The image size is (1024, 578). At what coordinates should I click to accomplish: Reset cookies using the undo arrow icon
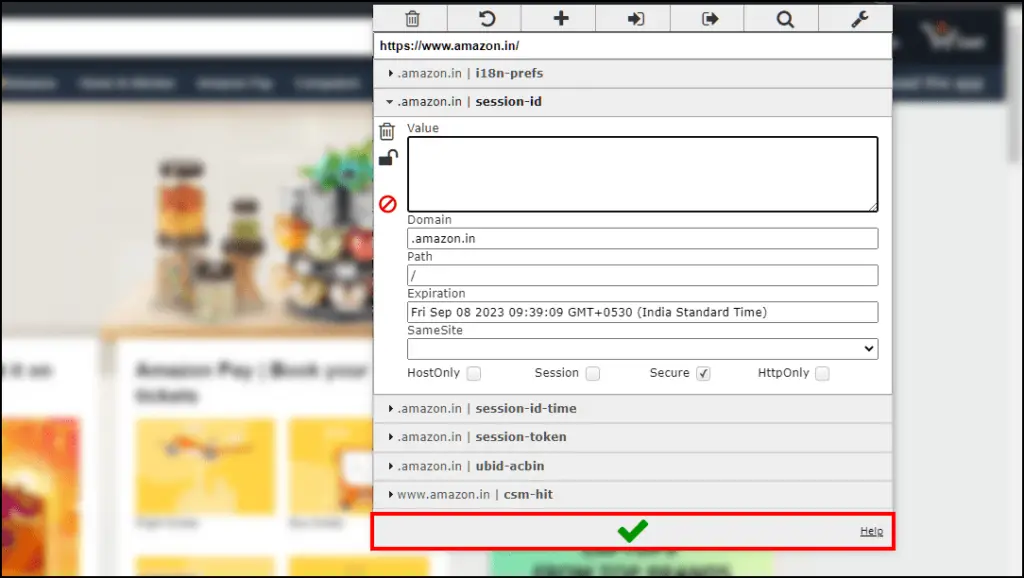coord(486,19)
